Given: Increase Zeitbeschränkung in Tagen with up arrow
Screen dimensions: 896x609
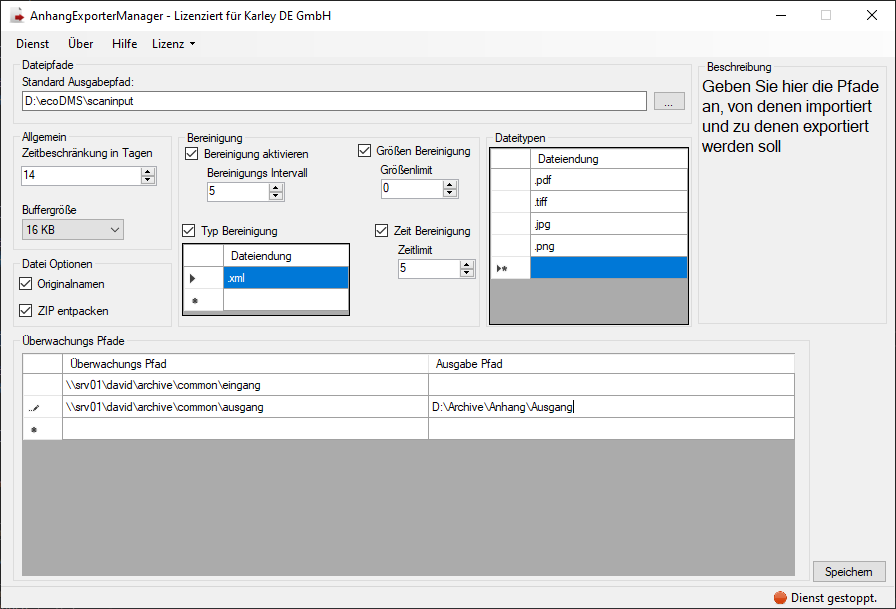Looking at the screenshot, I should click(148, 171).
